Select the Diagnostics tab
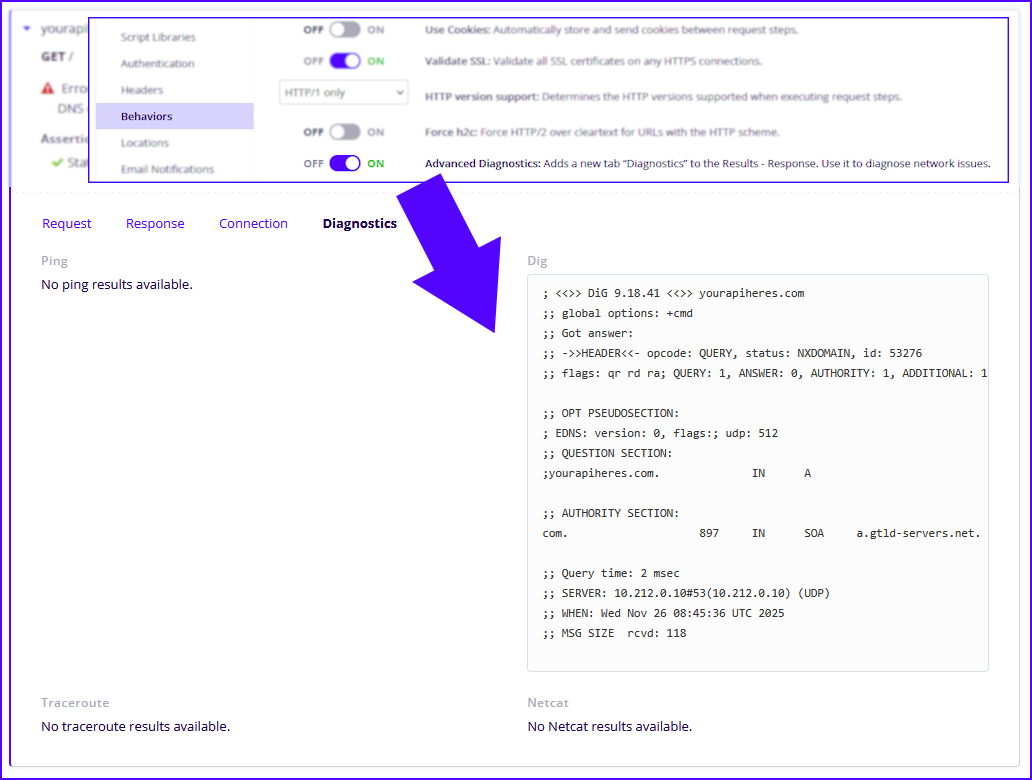This screenshot has height=780, width=1032. tap(359, 224)
